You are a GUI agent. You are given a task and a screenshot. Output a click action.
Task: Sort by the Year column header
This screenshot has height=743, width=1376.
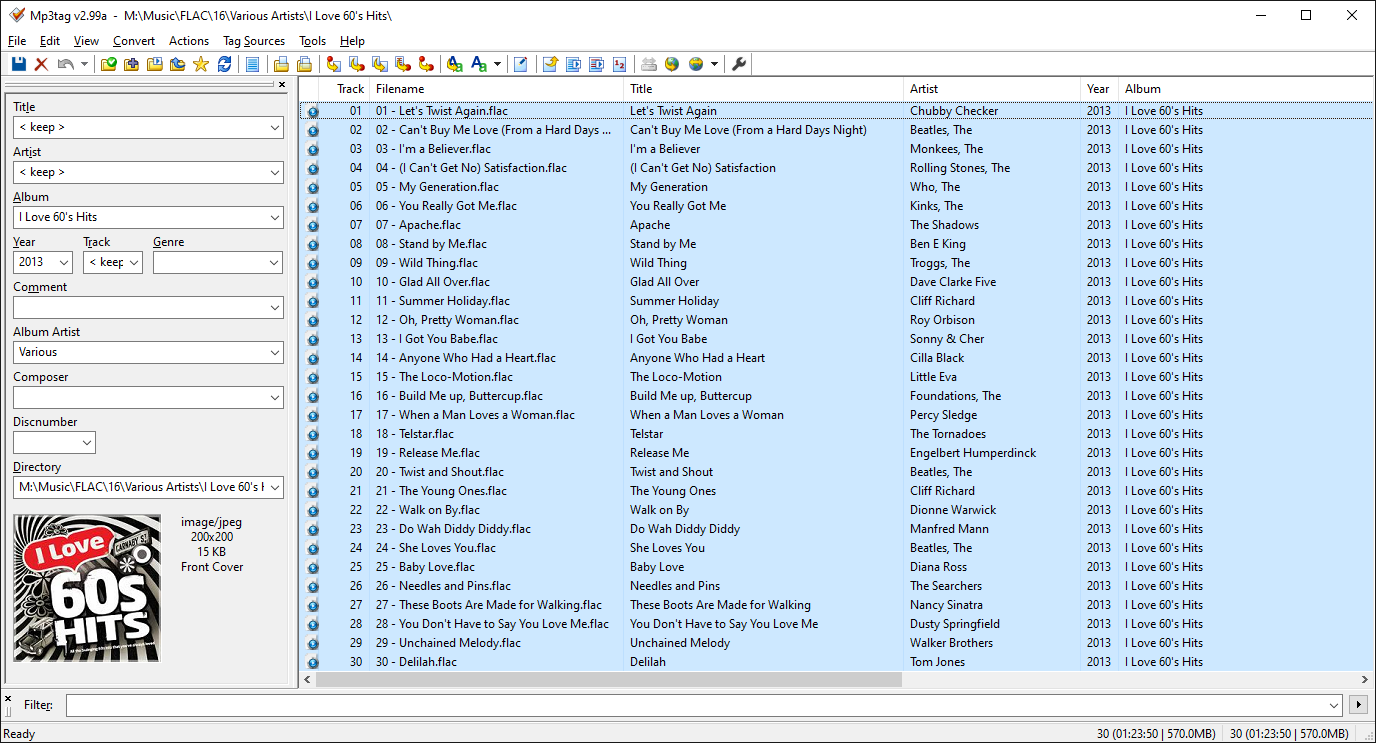(x=1099, y=89)
